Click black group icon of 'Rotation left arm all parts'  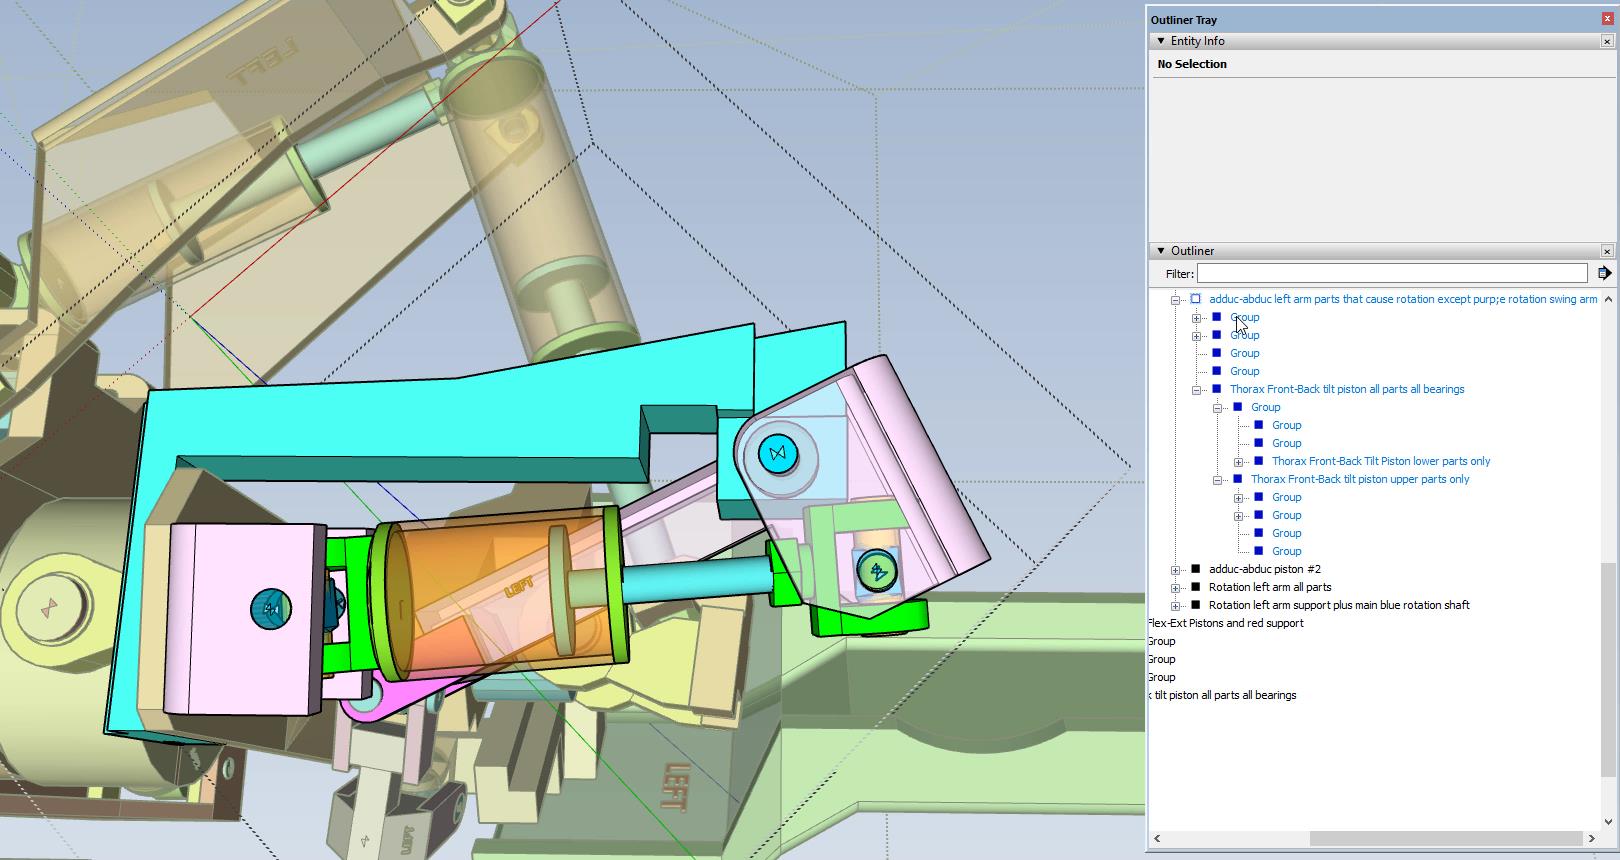(x=1196, y=587)
